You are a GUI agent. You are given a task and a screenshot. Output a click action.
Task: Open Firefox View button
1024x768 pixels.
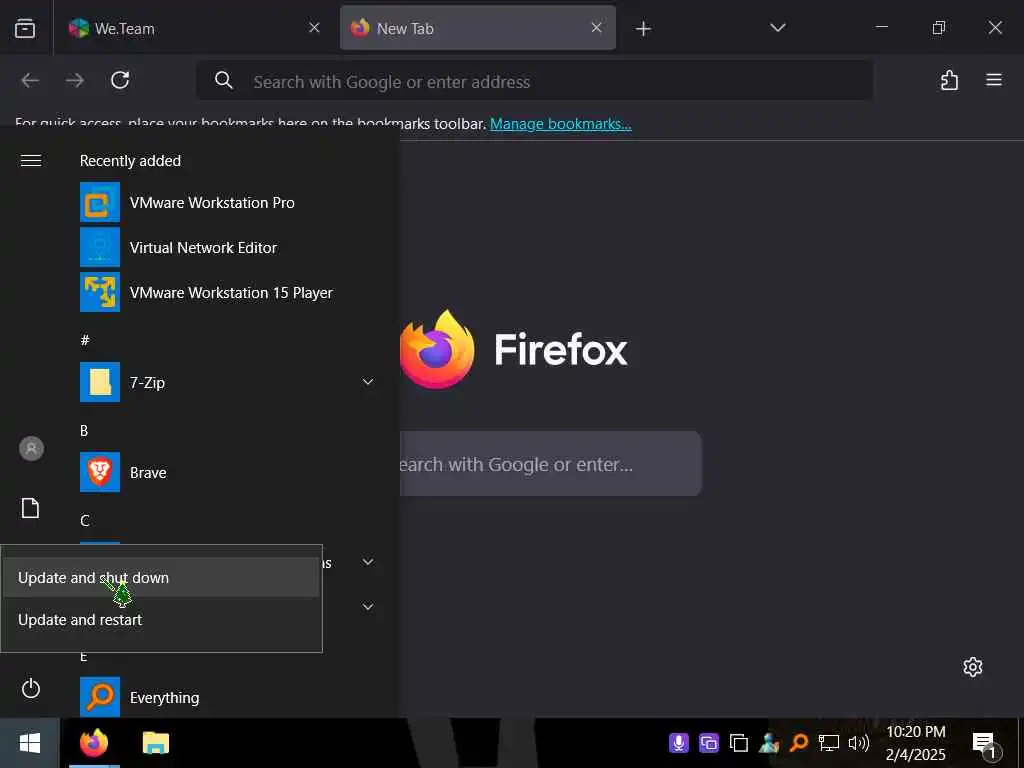point(25,28)
